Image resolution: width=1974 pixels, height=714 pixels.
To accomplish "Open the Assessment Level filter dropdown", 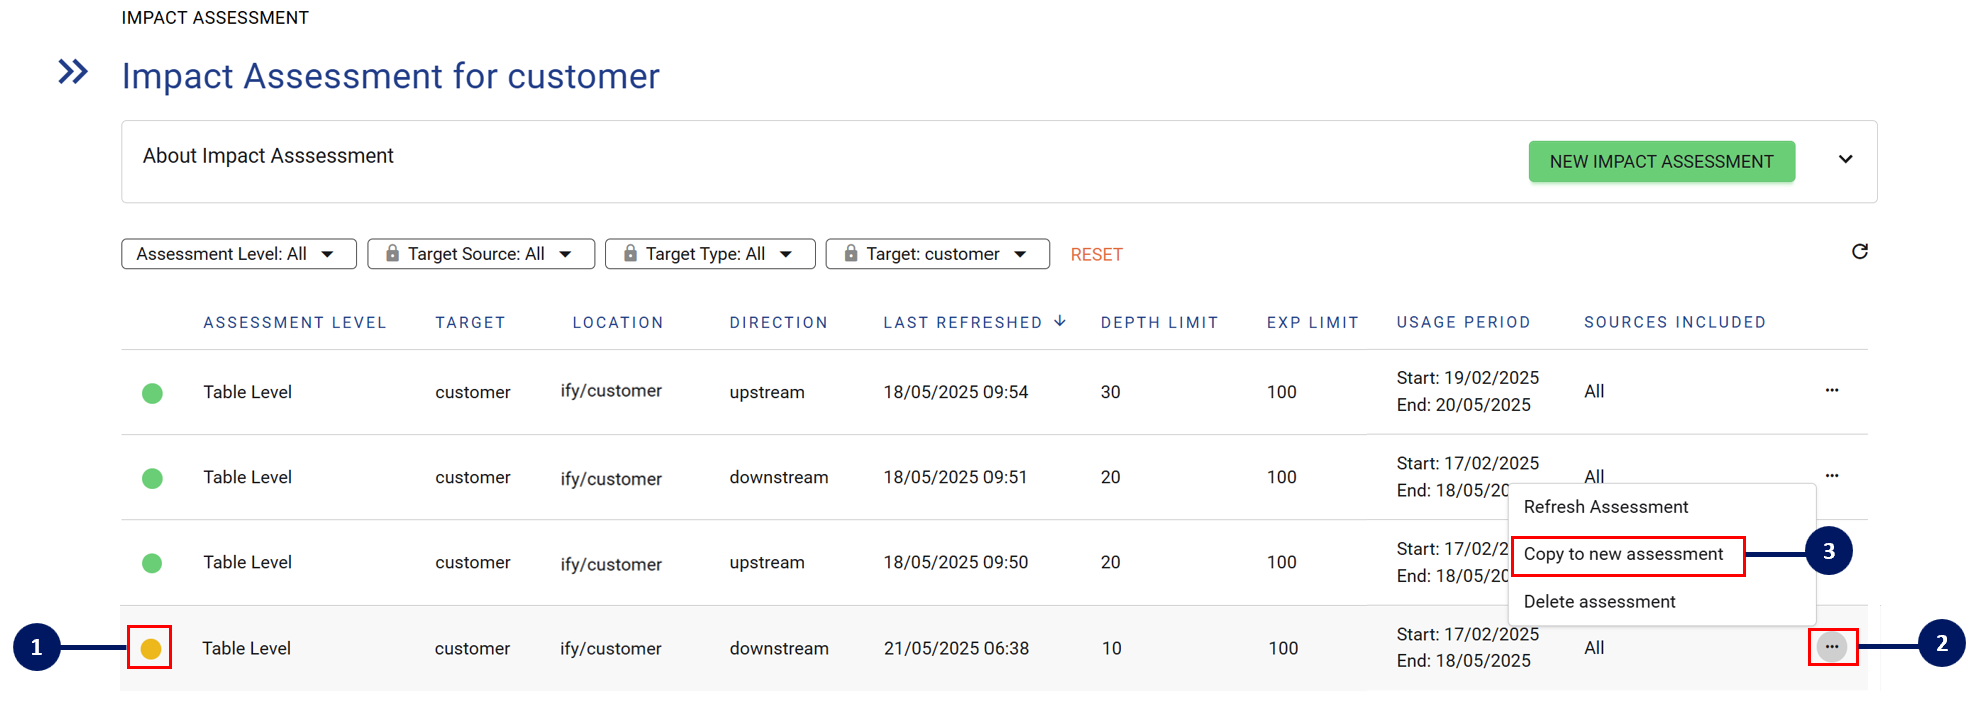I will (x=238, y=254).
